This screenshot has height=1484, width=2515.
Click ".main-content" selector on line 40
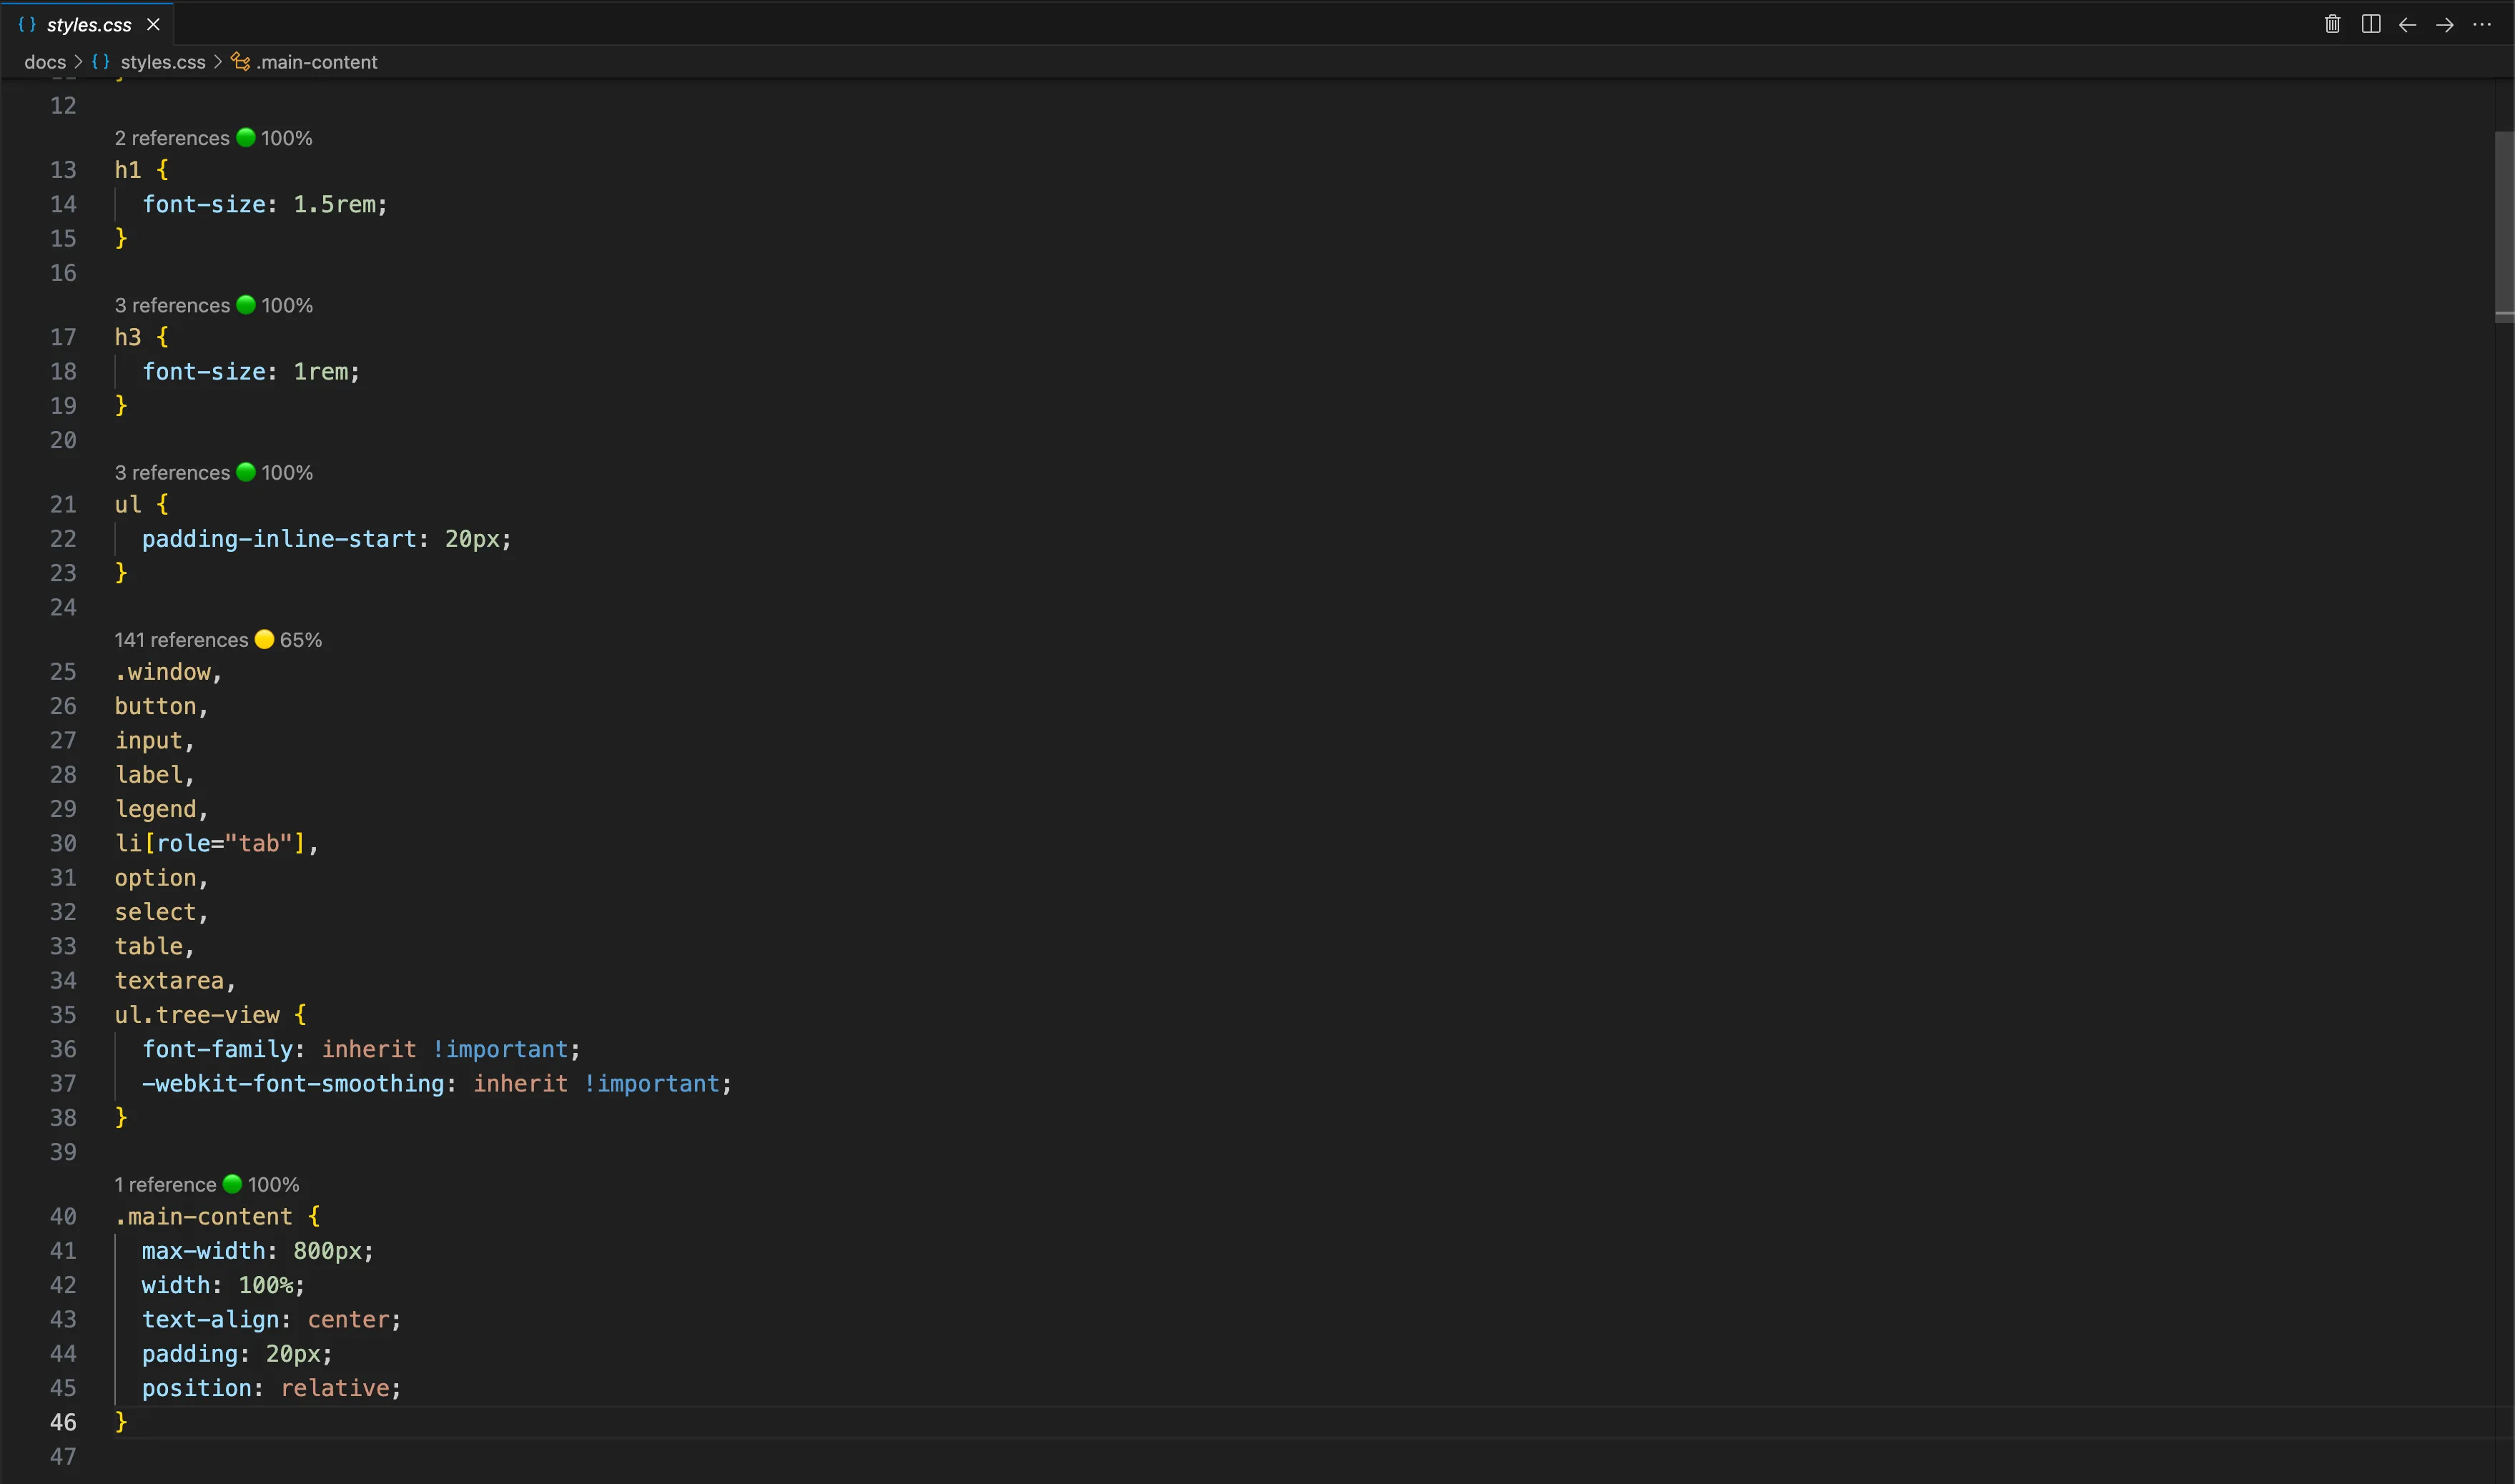click(203, 1216)
